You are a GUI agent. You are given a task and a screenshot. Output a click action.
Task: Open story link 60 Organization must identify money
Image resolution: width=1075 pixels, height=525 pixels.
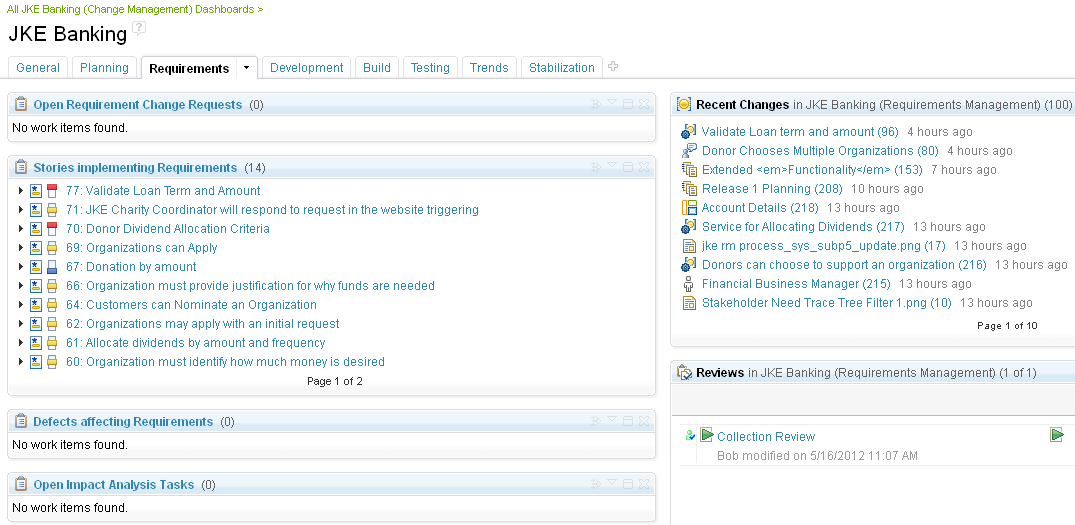tap(225, 362)
